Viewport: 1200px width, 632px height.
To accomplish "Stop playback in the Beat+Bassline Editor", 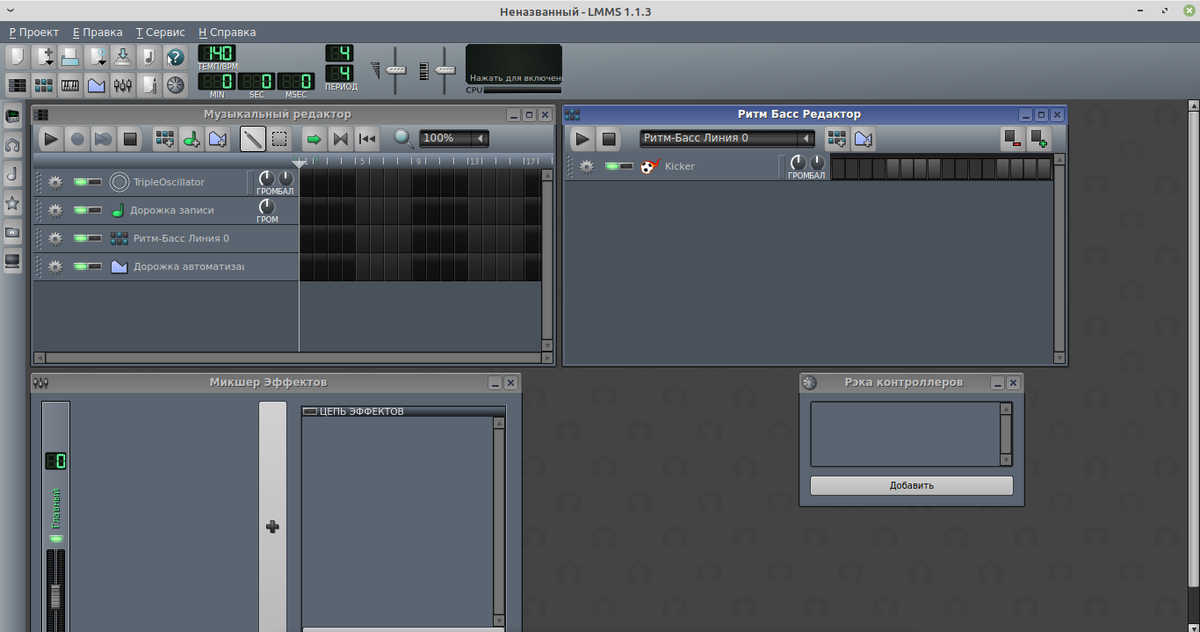I will (x=607, y=139).
